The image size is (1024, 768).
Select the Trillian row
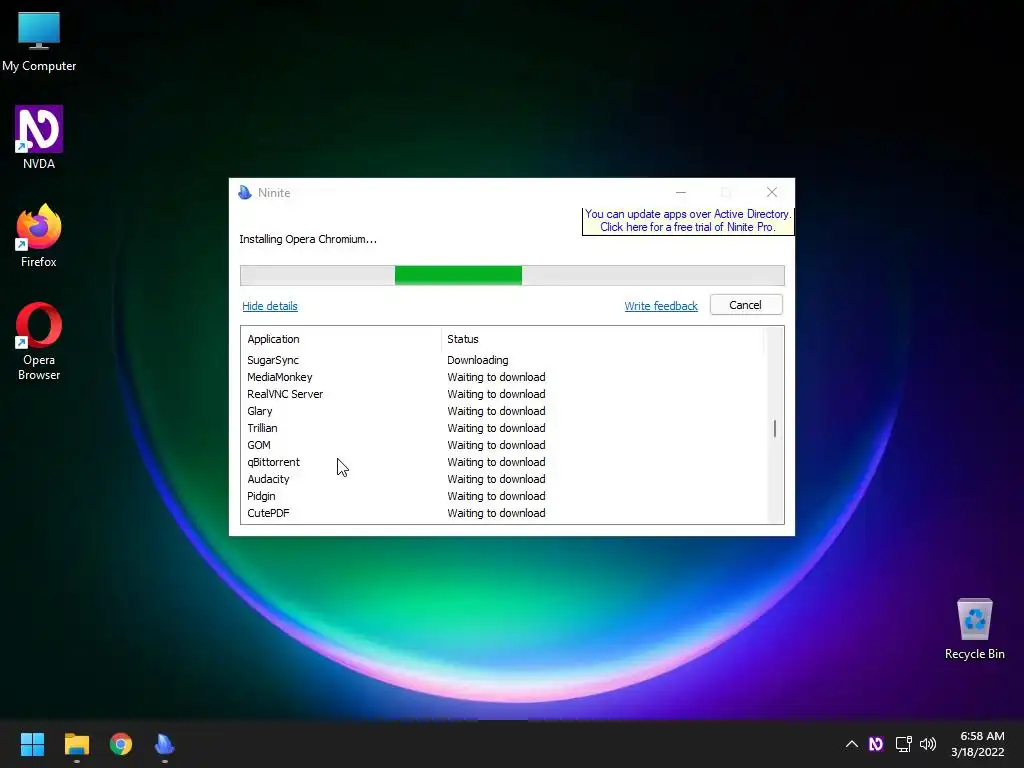pos(503,428)
